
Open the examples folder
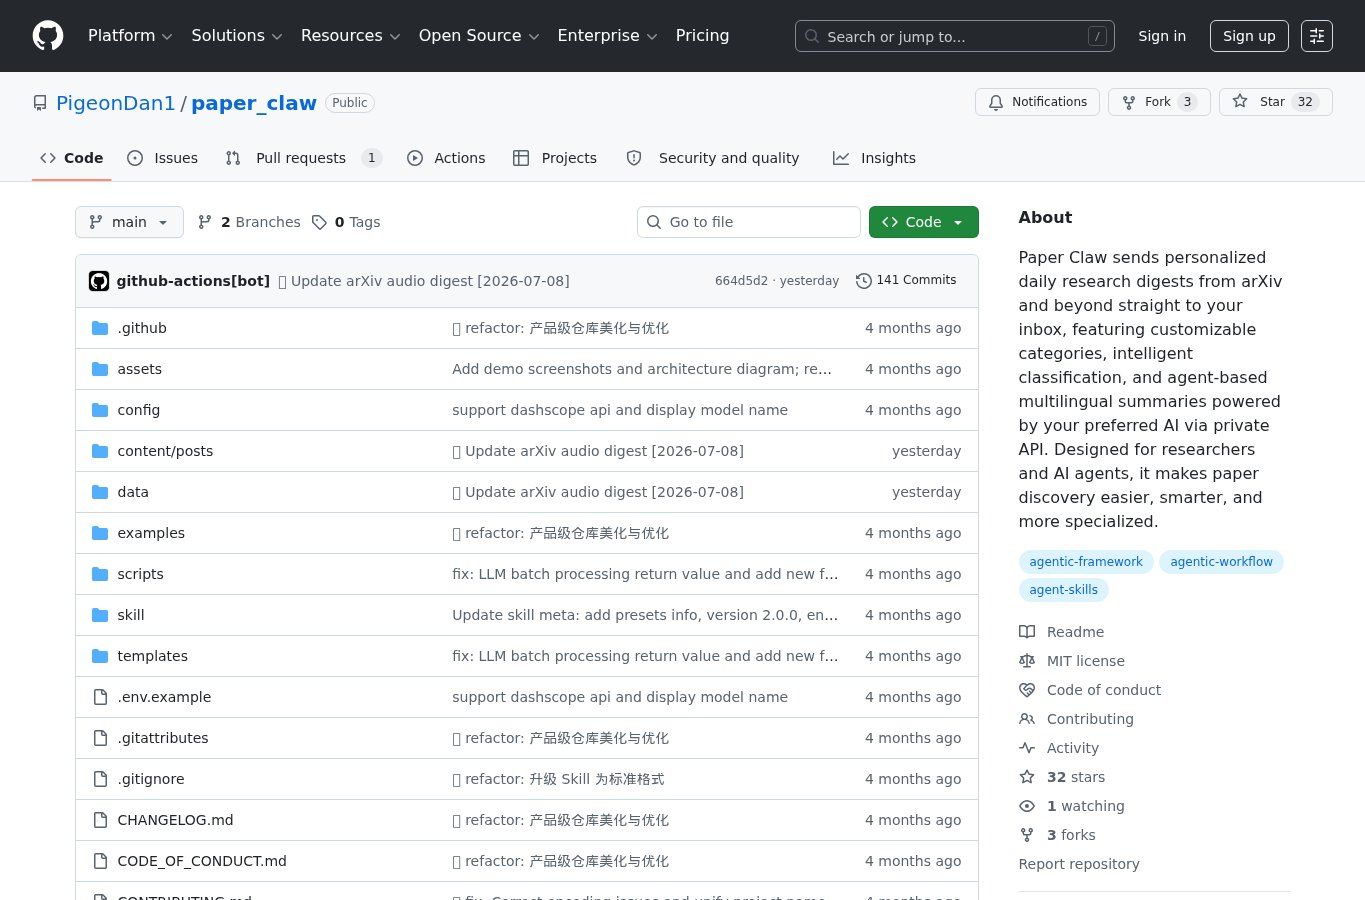(151, 533)
